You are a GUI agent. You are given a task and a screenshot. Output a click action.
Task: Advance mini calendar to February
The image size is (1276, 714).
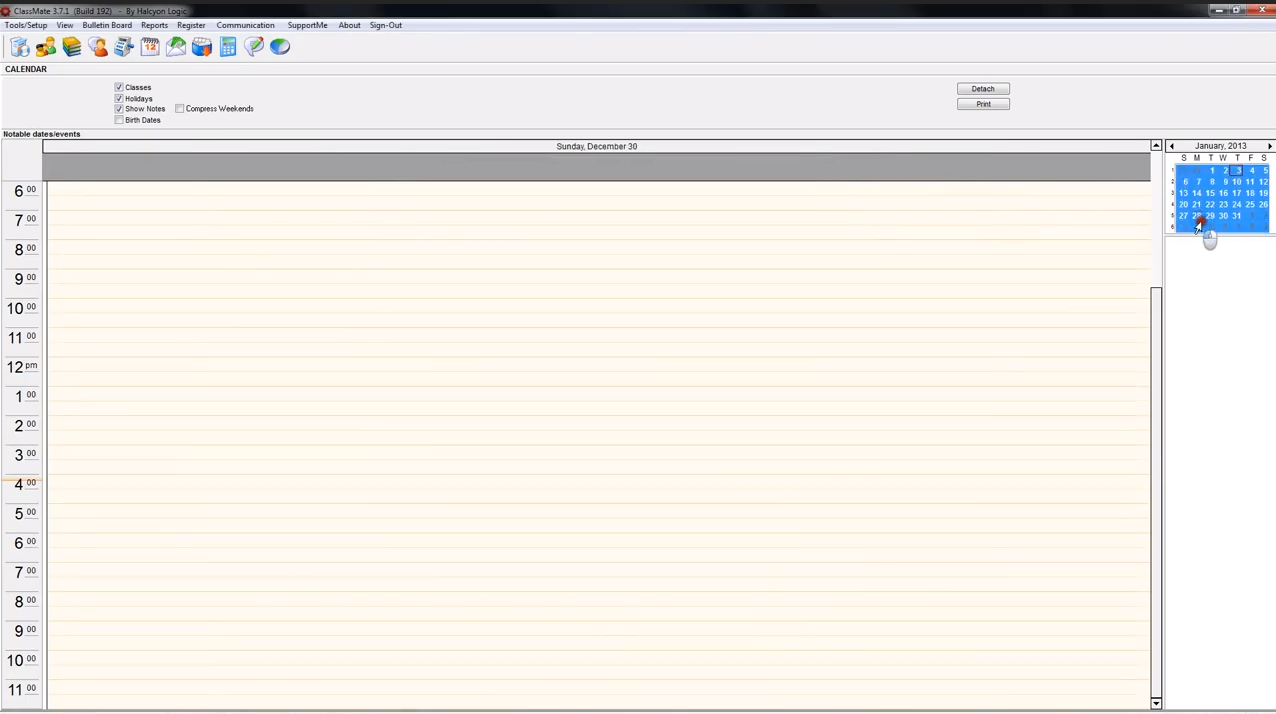pos(1269,146)
